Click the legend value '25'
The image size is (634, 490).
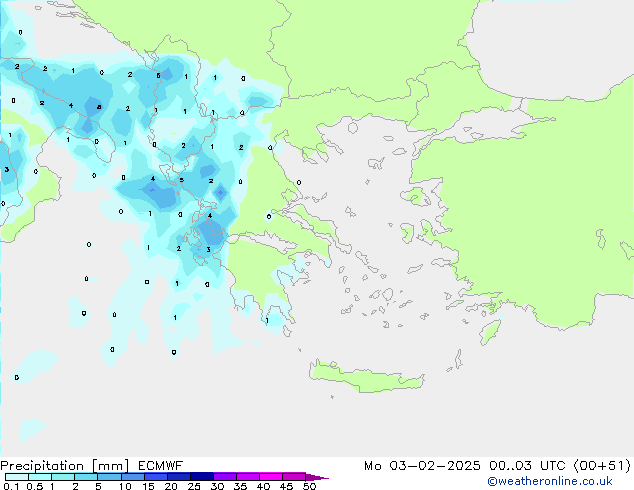pos(194,486)
